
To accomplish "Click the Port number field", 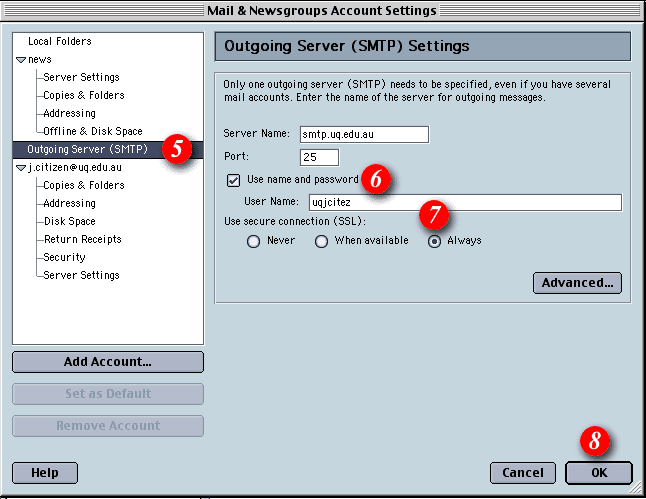I will [319, 157].
